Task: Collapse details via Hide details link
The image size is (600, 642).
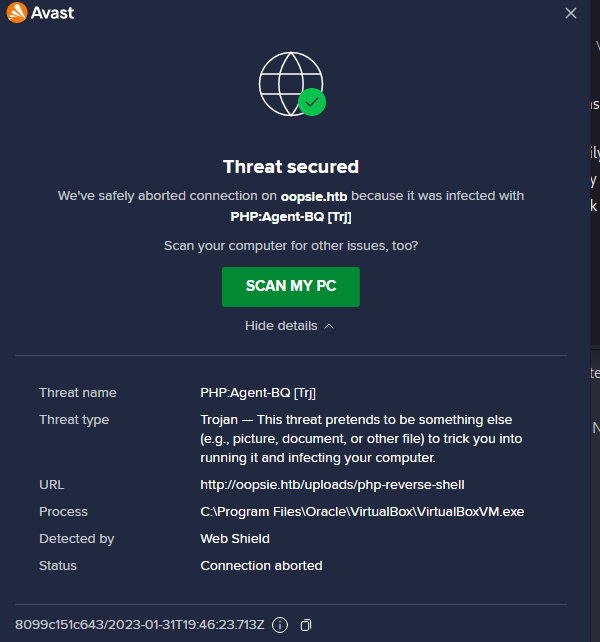Action: tap(281, 326)
